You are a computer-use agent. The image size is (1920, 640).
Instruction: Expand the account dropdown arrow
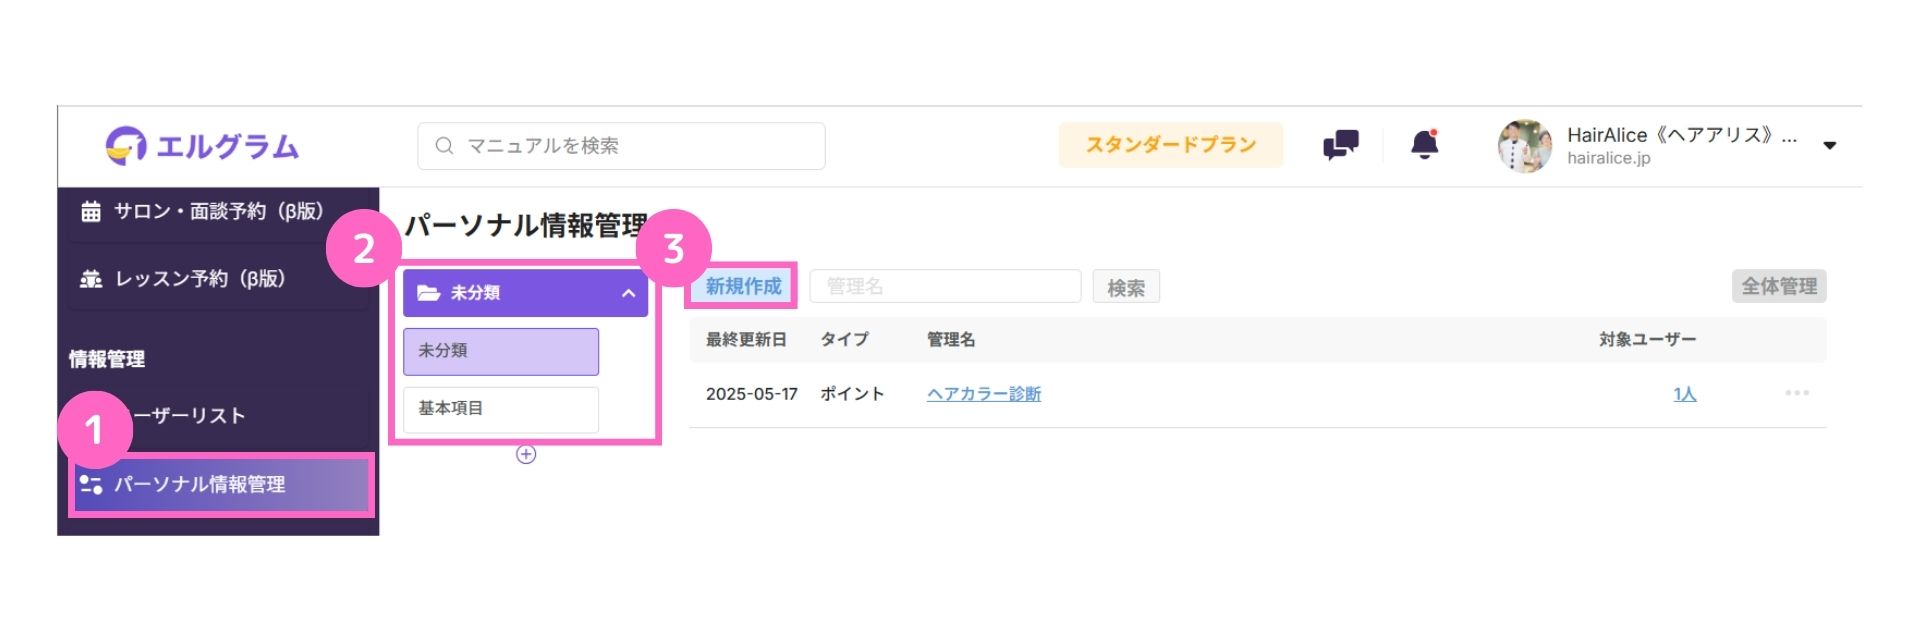tap(1830, 146)
